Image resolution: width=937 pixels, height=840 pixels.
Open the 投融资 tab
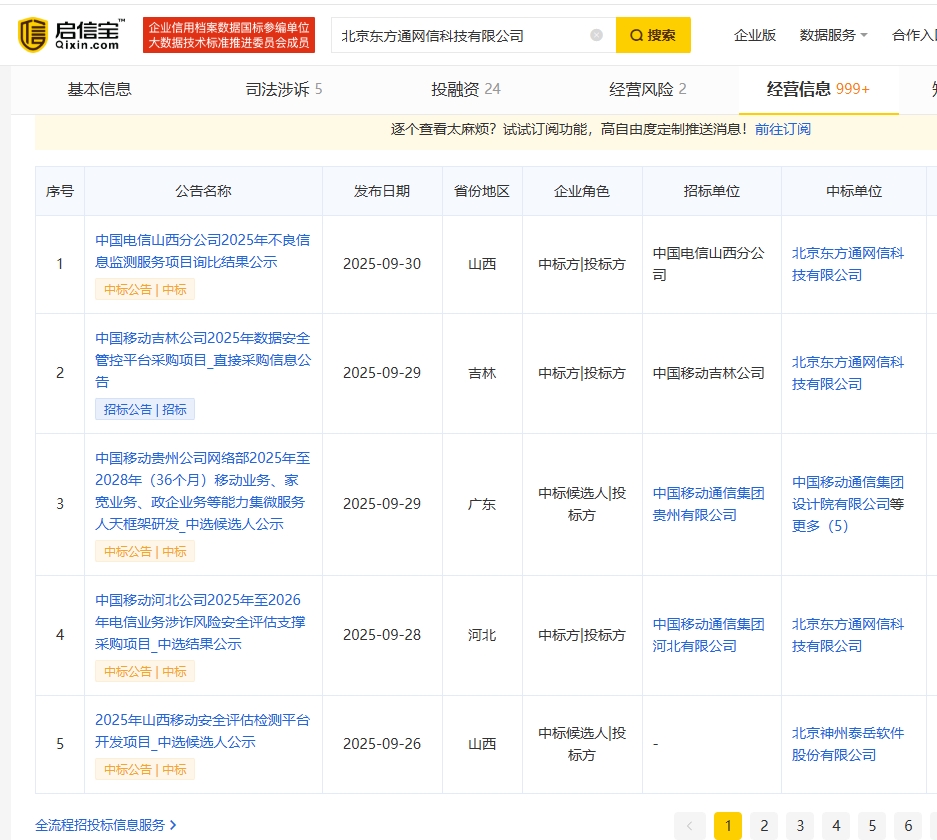coord(466,89)
